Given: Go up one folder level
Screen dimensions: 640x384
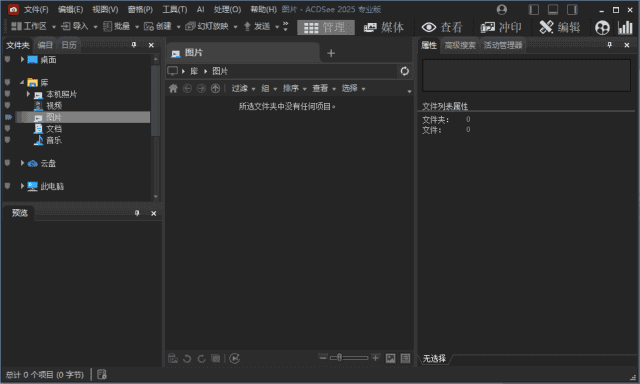Looking at the screenshot, I should pos(216,88).
